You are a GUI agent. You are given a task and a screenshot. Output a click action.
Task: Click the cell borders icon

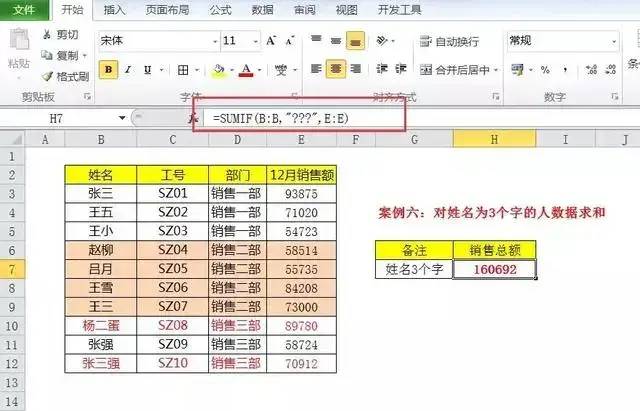coord(183,70)
